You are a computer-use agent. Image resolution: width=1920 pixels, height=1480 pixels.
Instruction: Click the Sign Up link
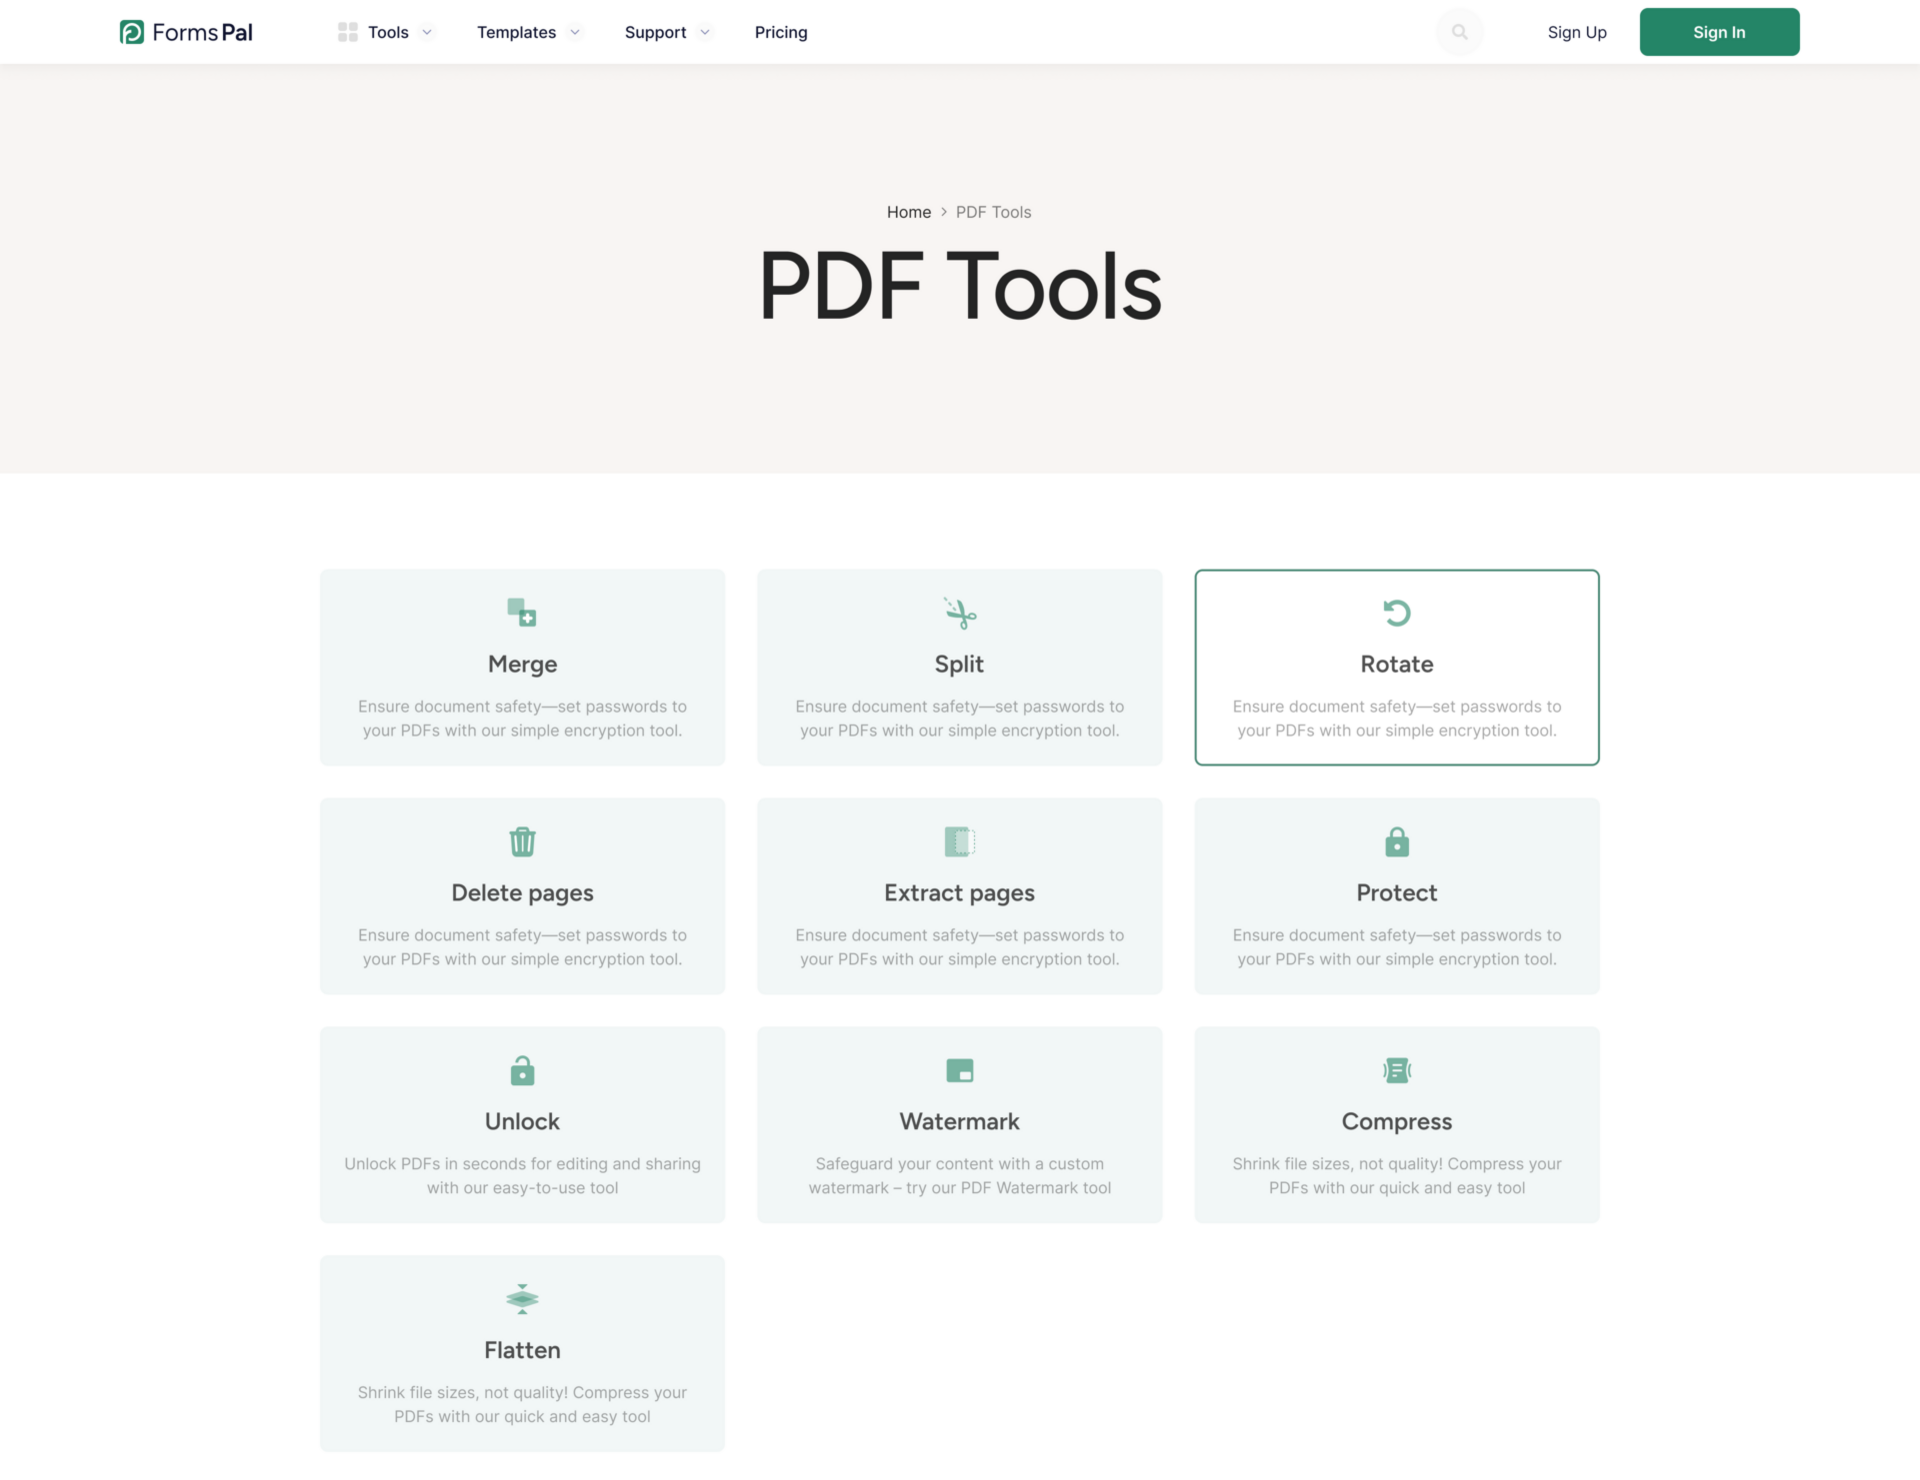(1576, 32)
